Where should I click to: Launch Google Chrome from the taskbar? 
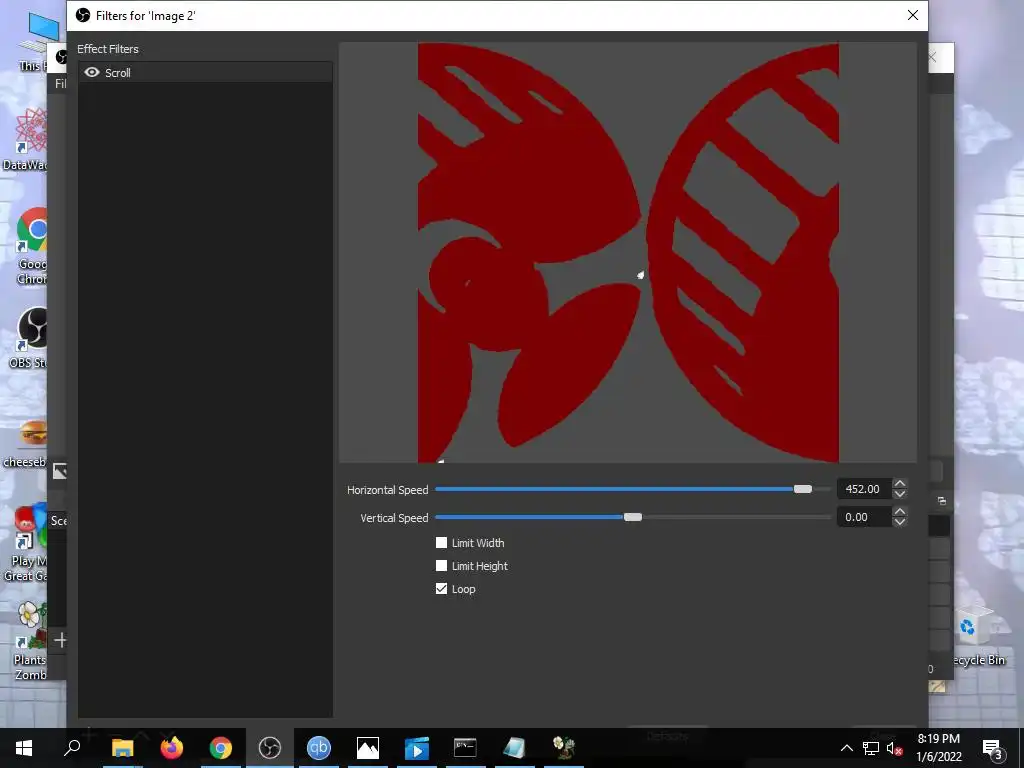pos(221,748)
